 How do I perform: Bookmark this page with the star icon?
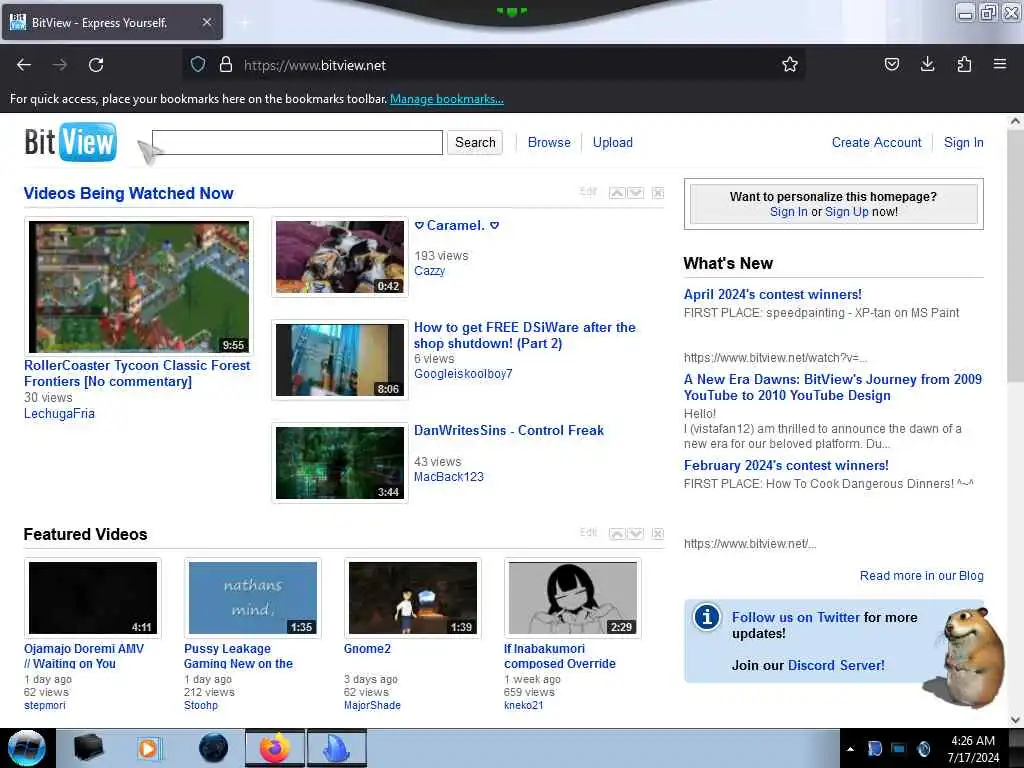click(790, 64)
